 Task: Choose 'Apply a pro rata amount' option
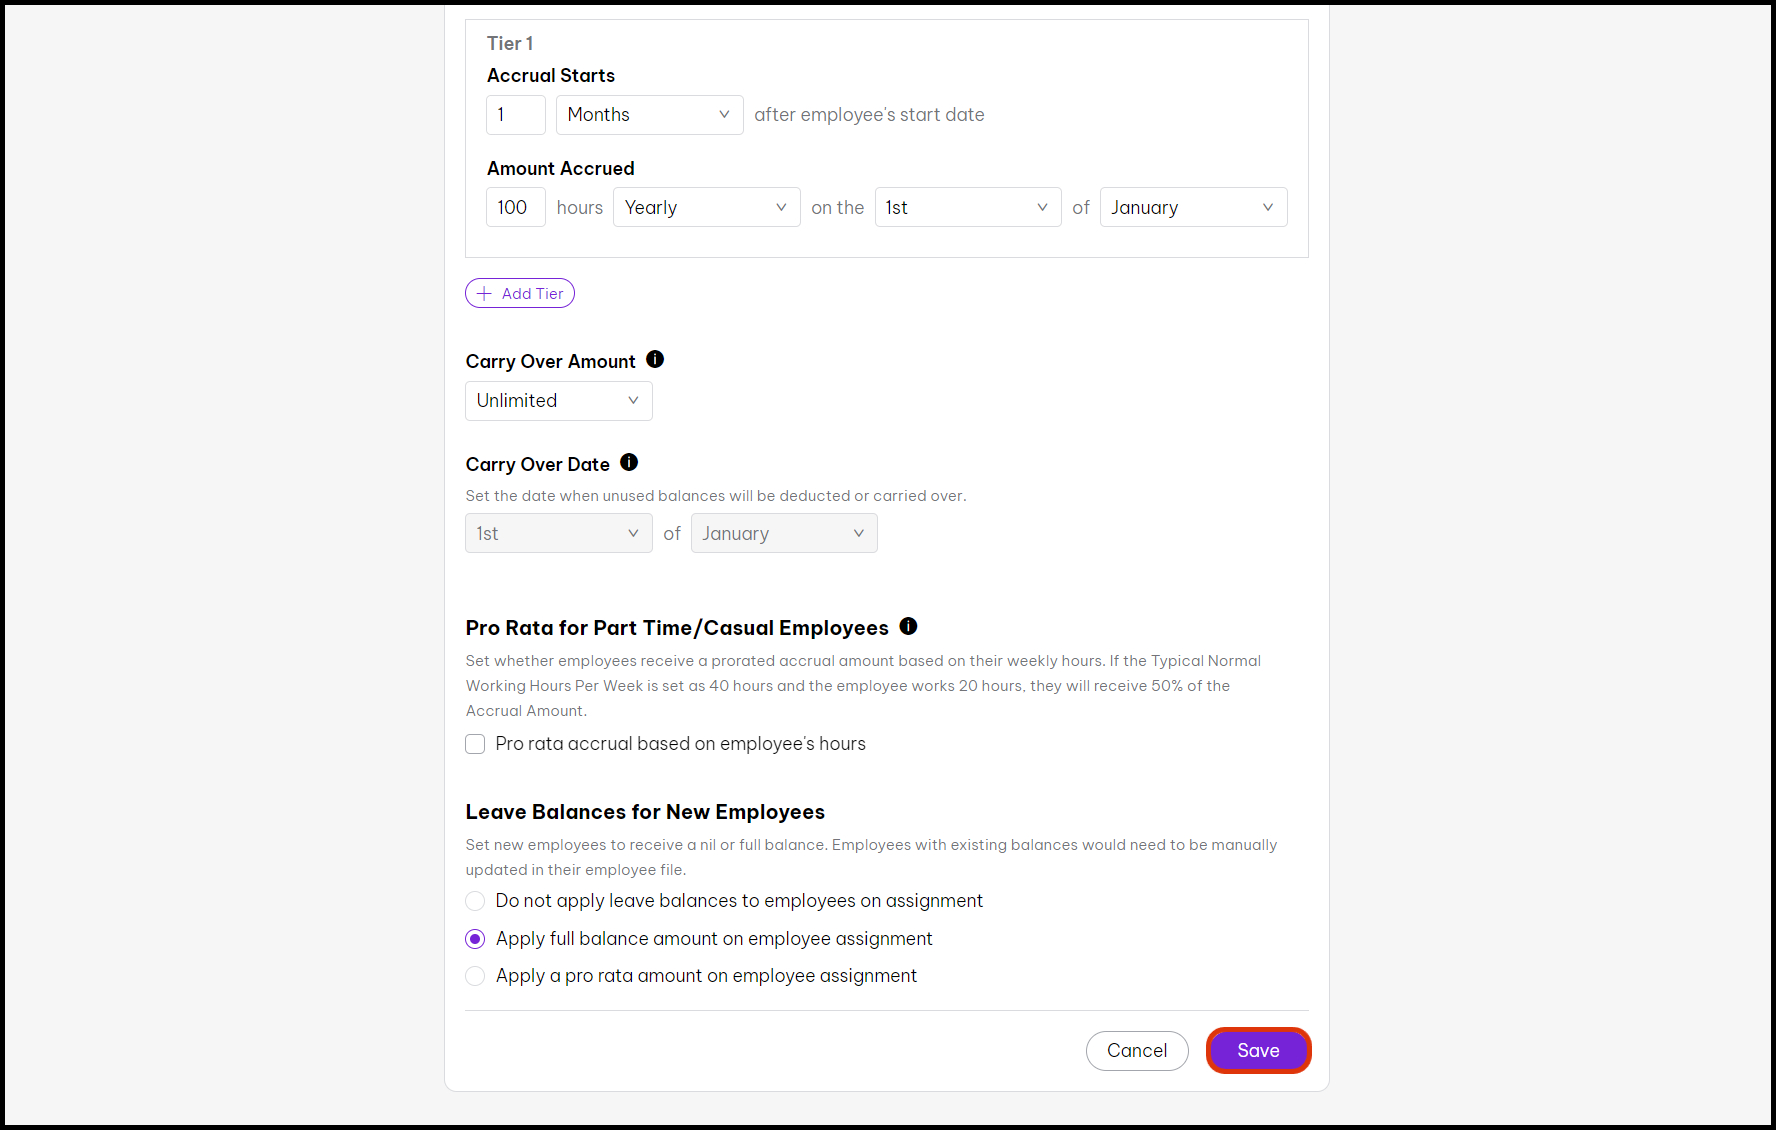tap(475, 976)
